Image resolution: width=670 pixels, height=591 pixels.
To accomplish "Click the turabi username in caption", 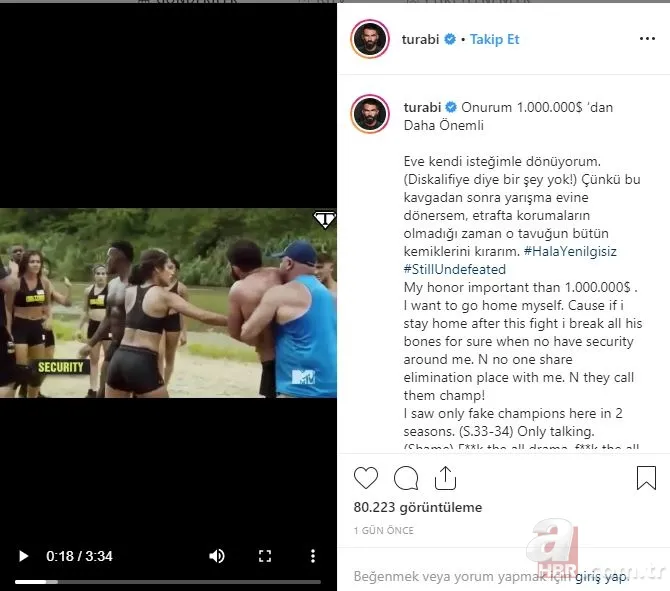I will [x=422, y=107].
